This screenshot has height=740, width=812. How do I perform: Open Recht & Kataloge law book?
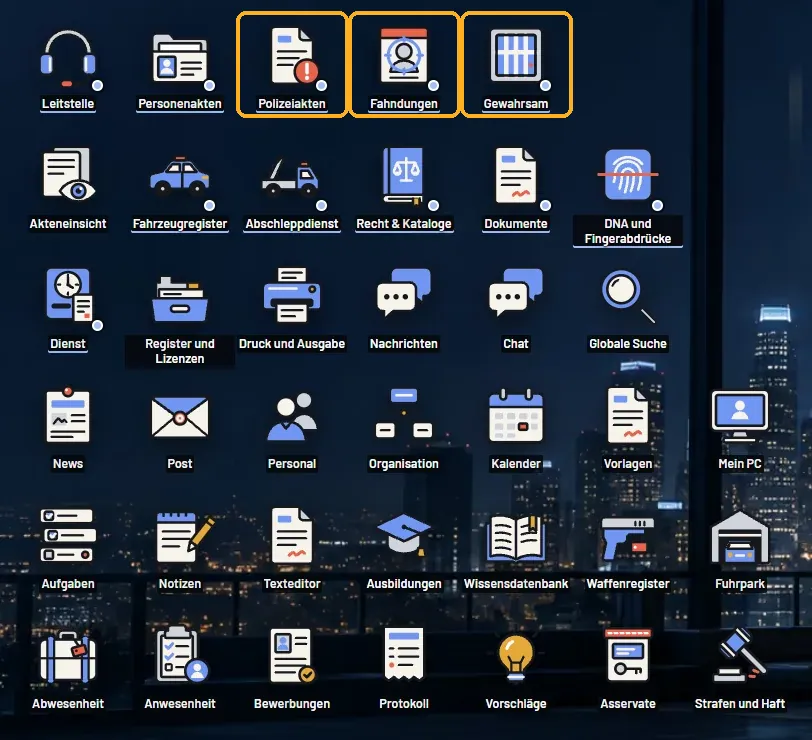(x=404, y=176)
